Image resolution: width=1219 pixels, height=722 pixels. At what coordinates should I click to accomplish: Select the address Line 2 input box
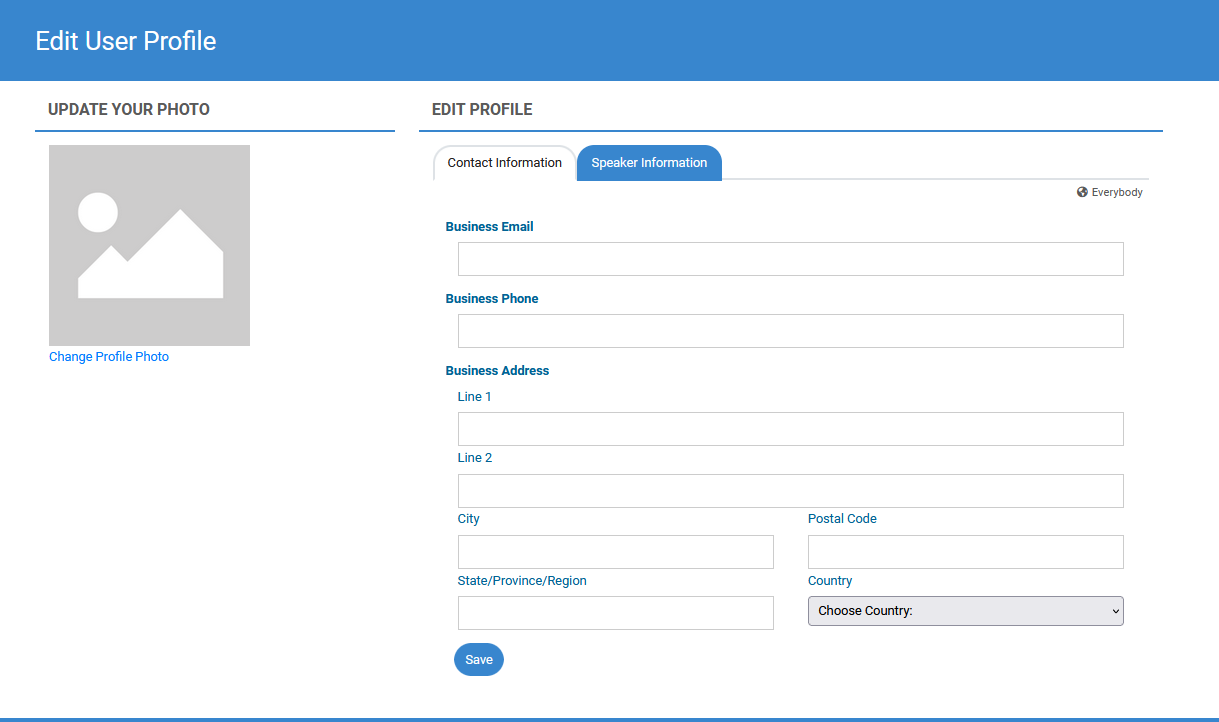click(790, 491)
